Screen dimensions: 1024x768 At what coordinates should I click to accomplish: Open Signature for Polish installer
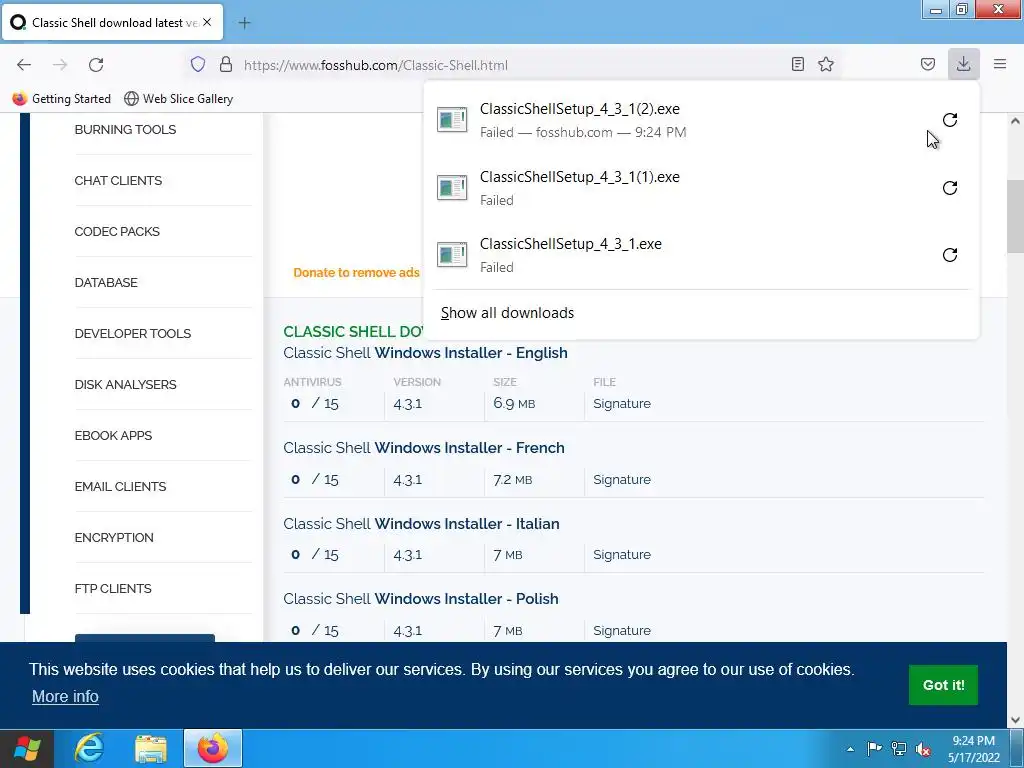(622, 630)
